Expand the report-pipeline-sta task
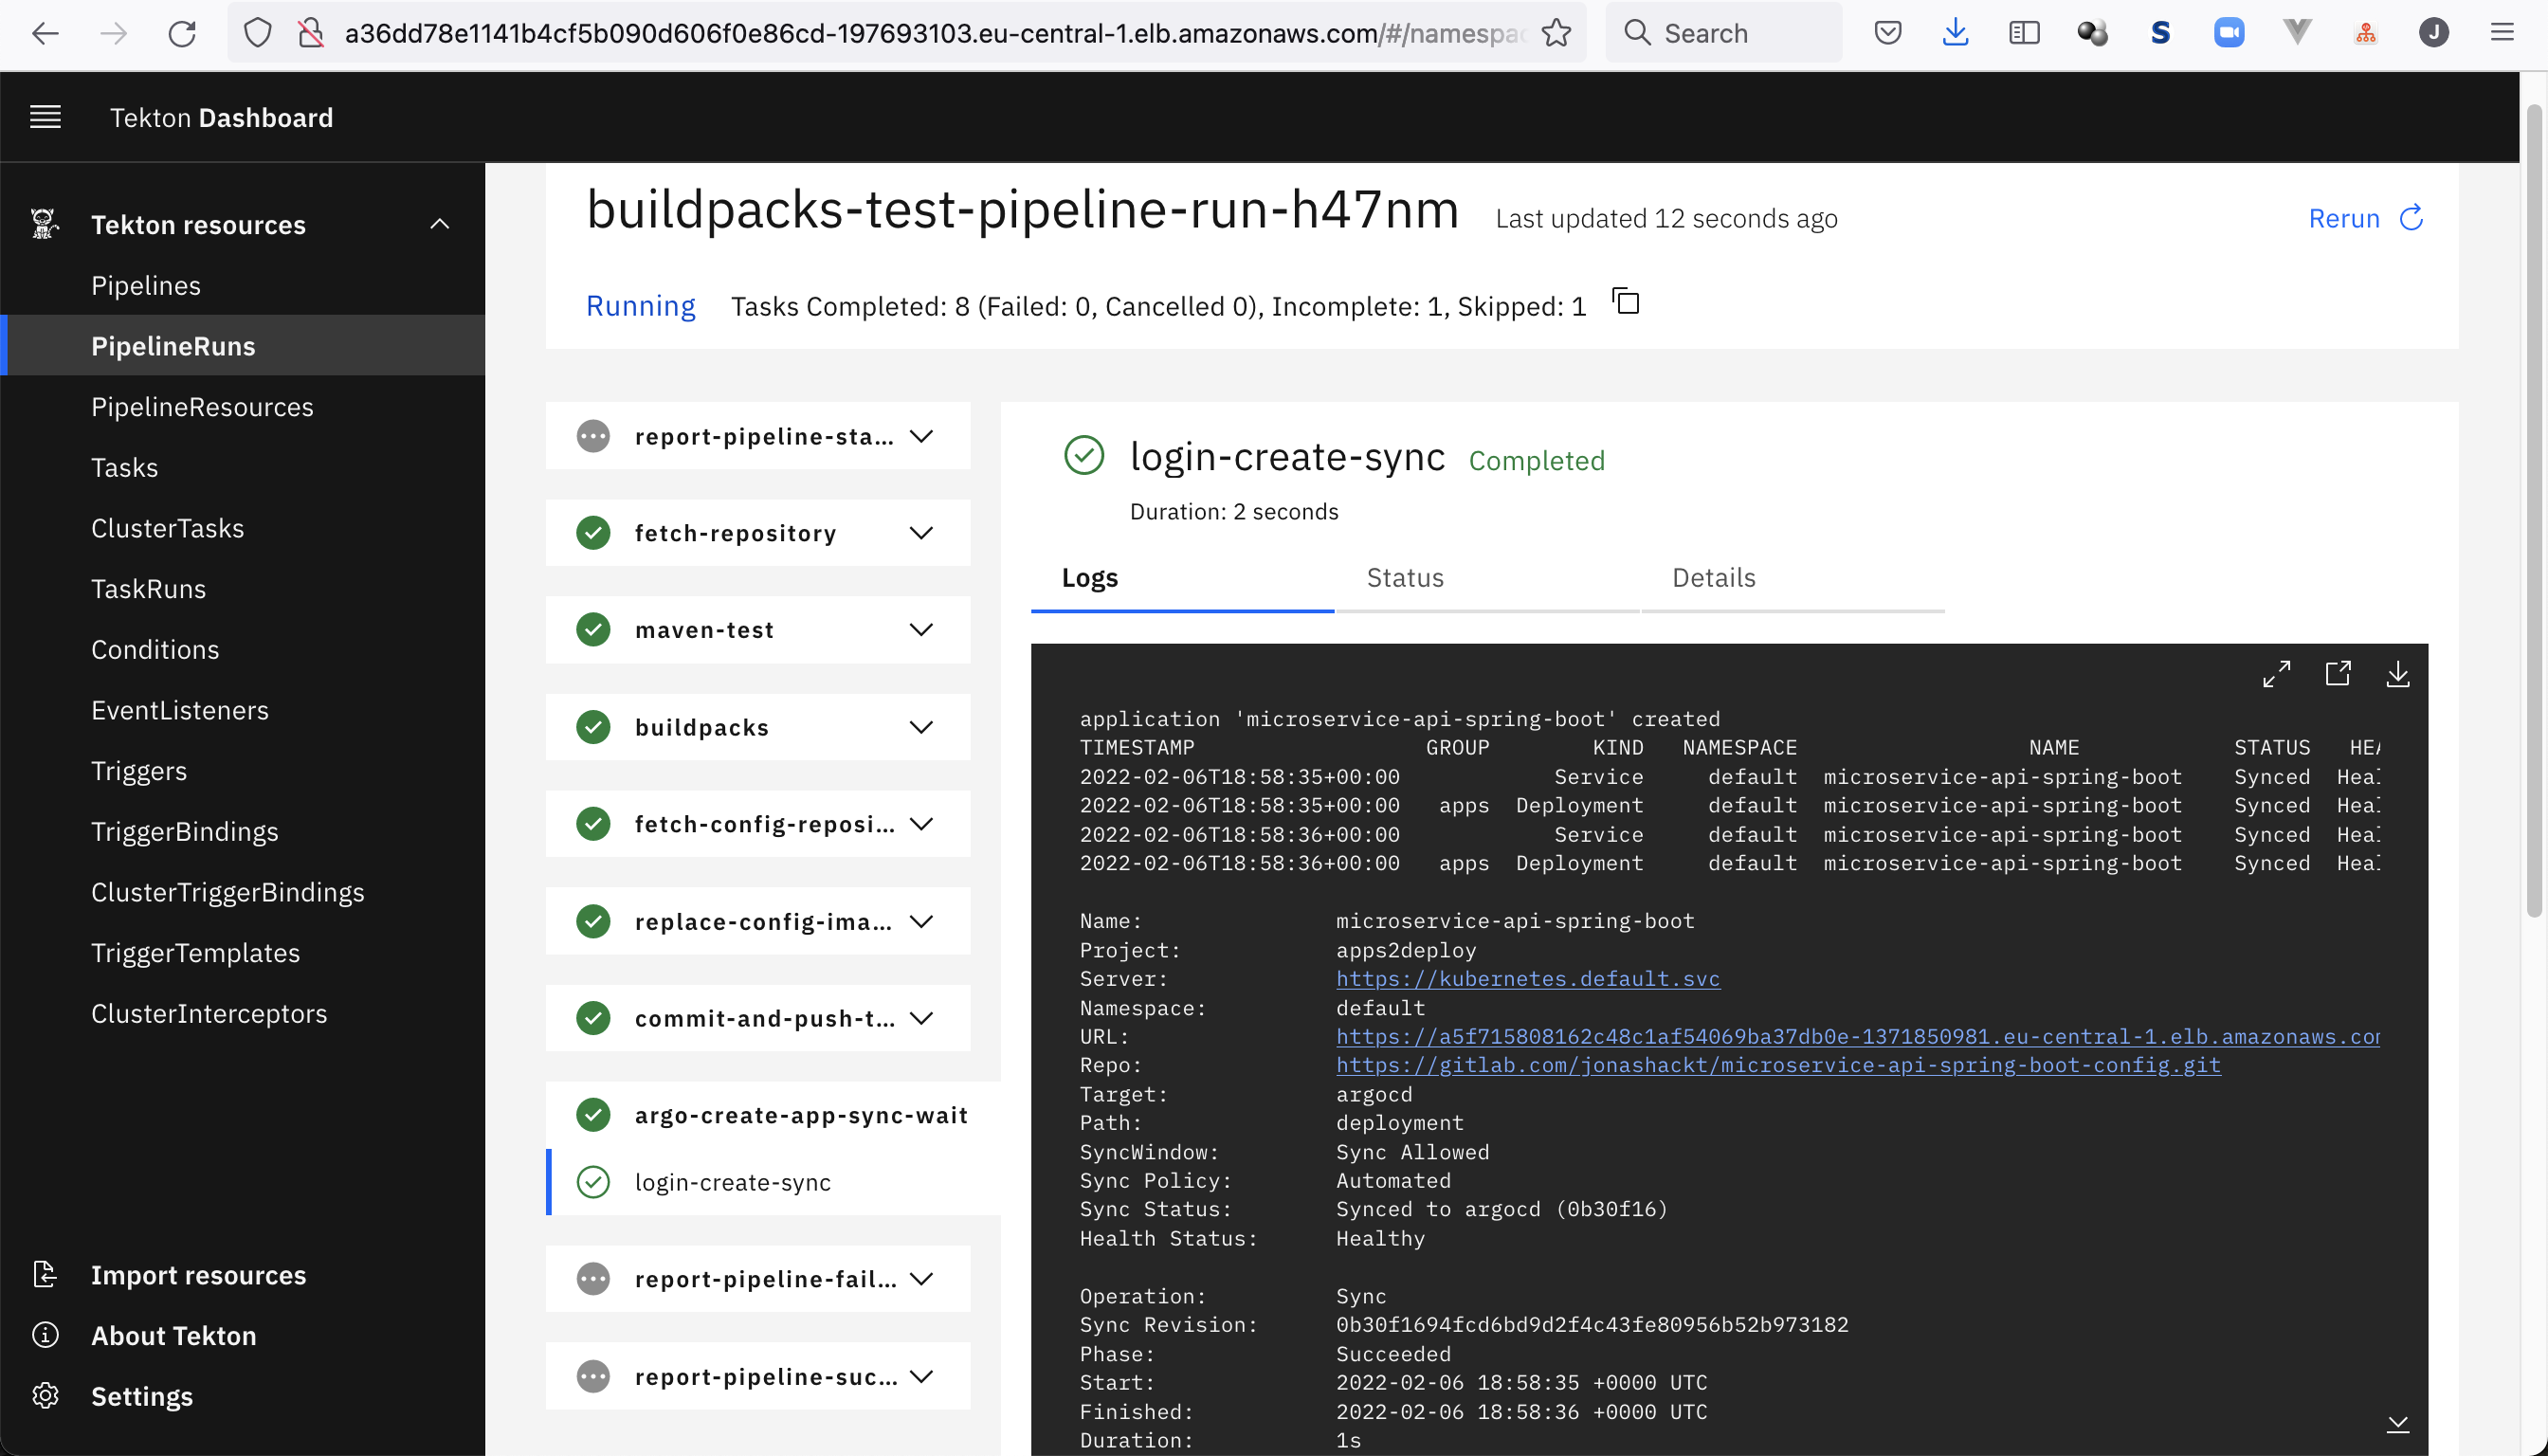The width and height of the screenshot is (2548, 1456). [x=922, y=434]
